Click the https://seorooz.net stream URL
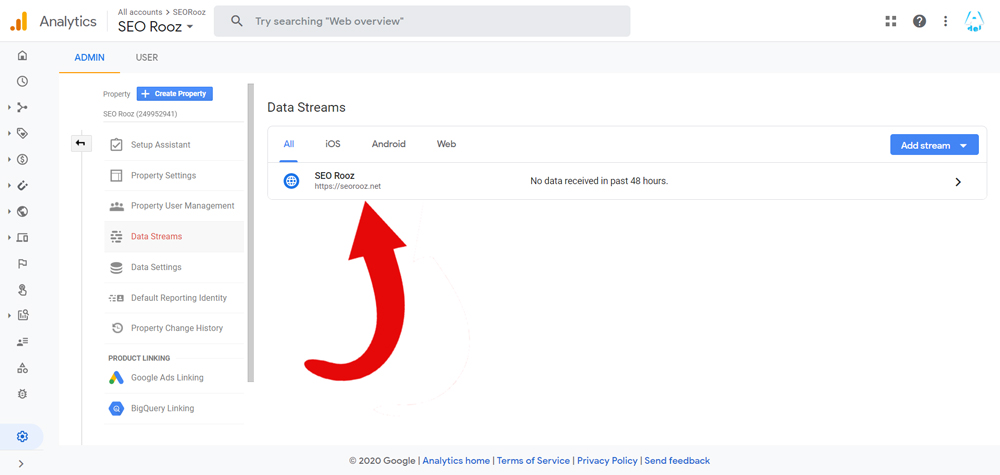This screenshot has width=1000, height=475. [x=348, y=187]
